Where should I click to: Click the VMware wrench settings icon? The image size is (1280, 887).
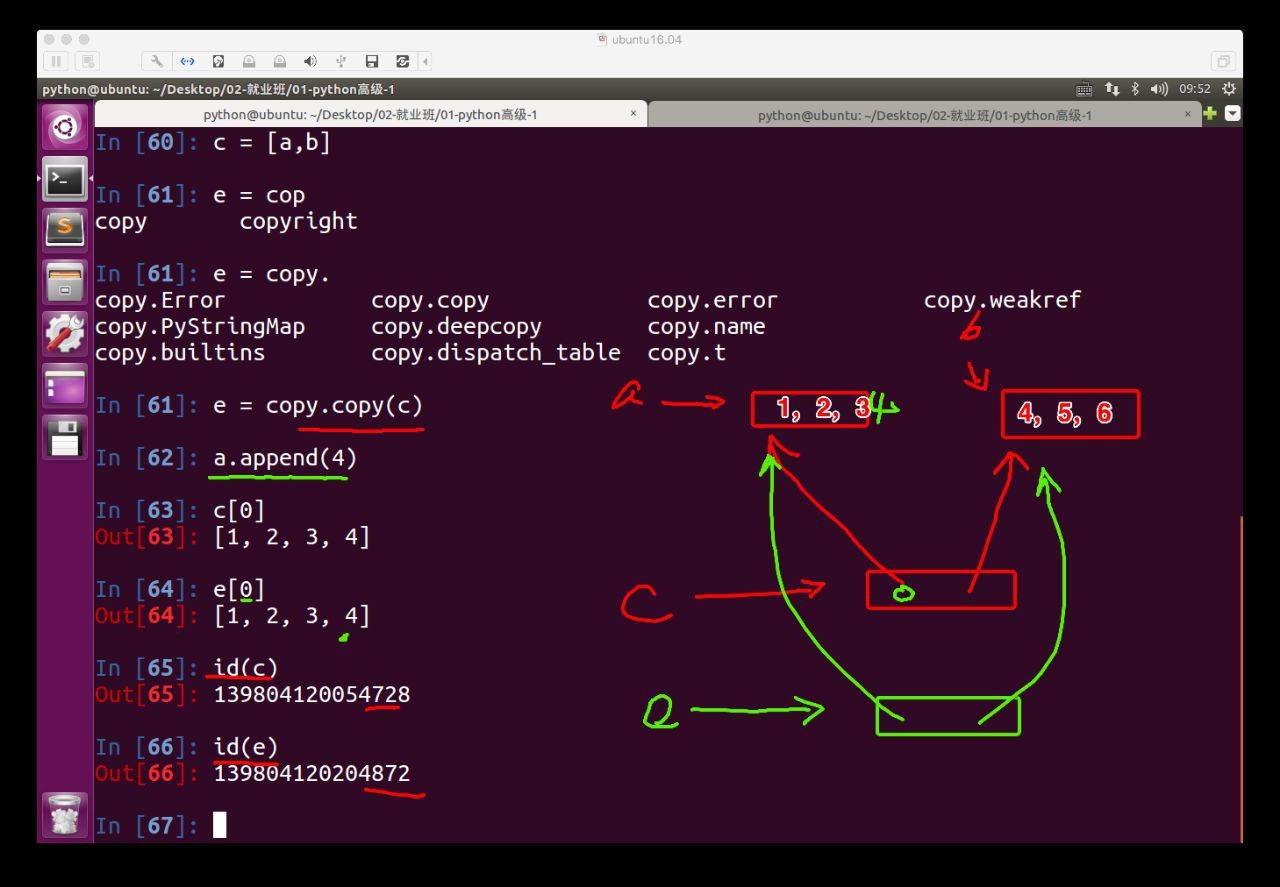pos(157,61)
